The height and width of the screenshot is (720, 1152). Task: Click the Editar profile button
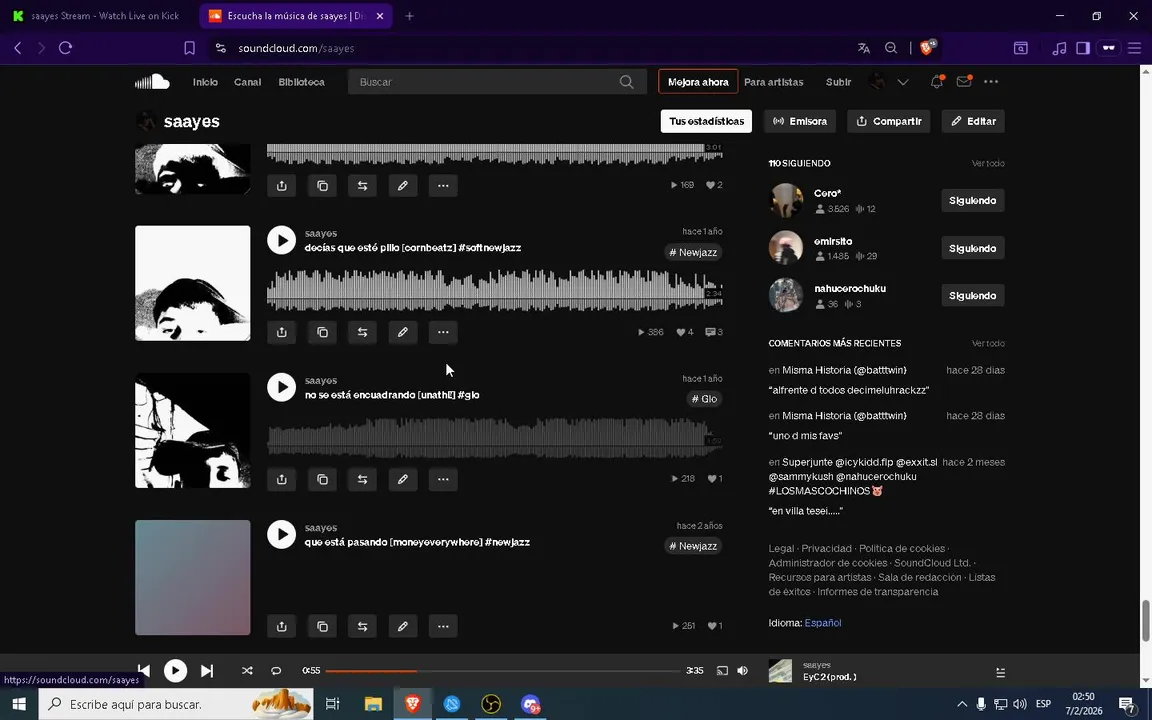tap(973, 121)
